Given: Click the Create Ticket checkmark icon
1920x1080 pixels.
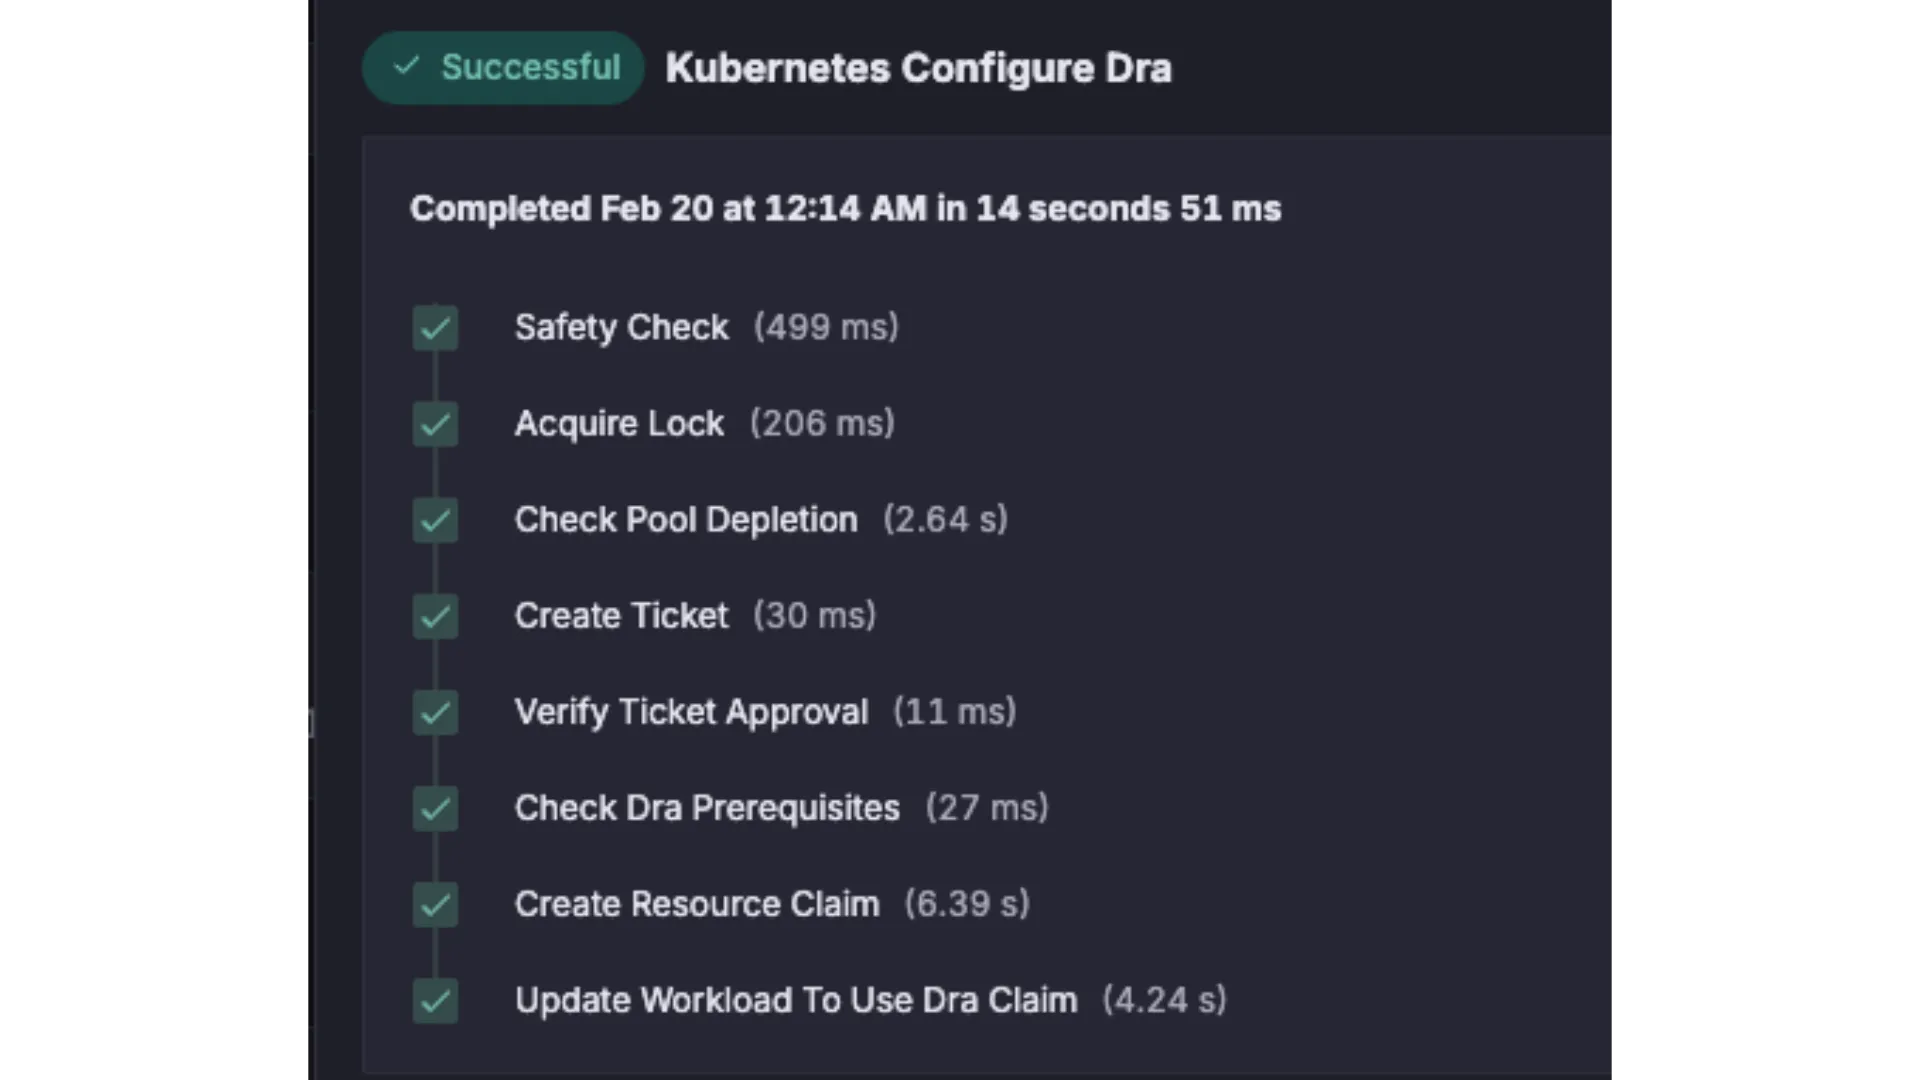Looking at the screenshot, I should point(435,616).
